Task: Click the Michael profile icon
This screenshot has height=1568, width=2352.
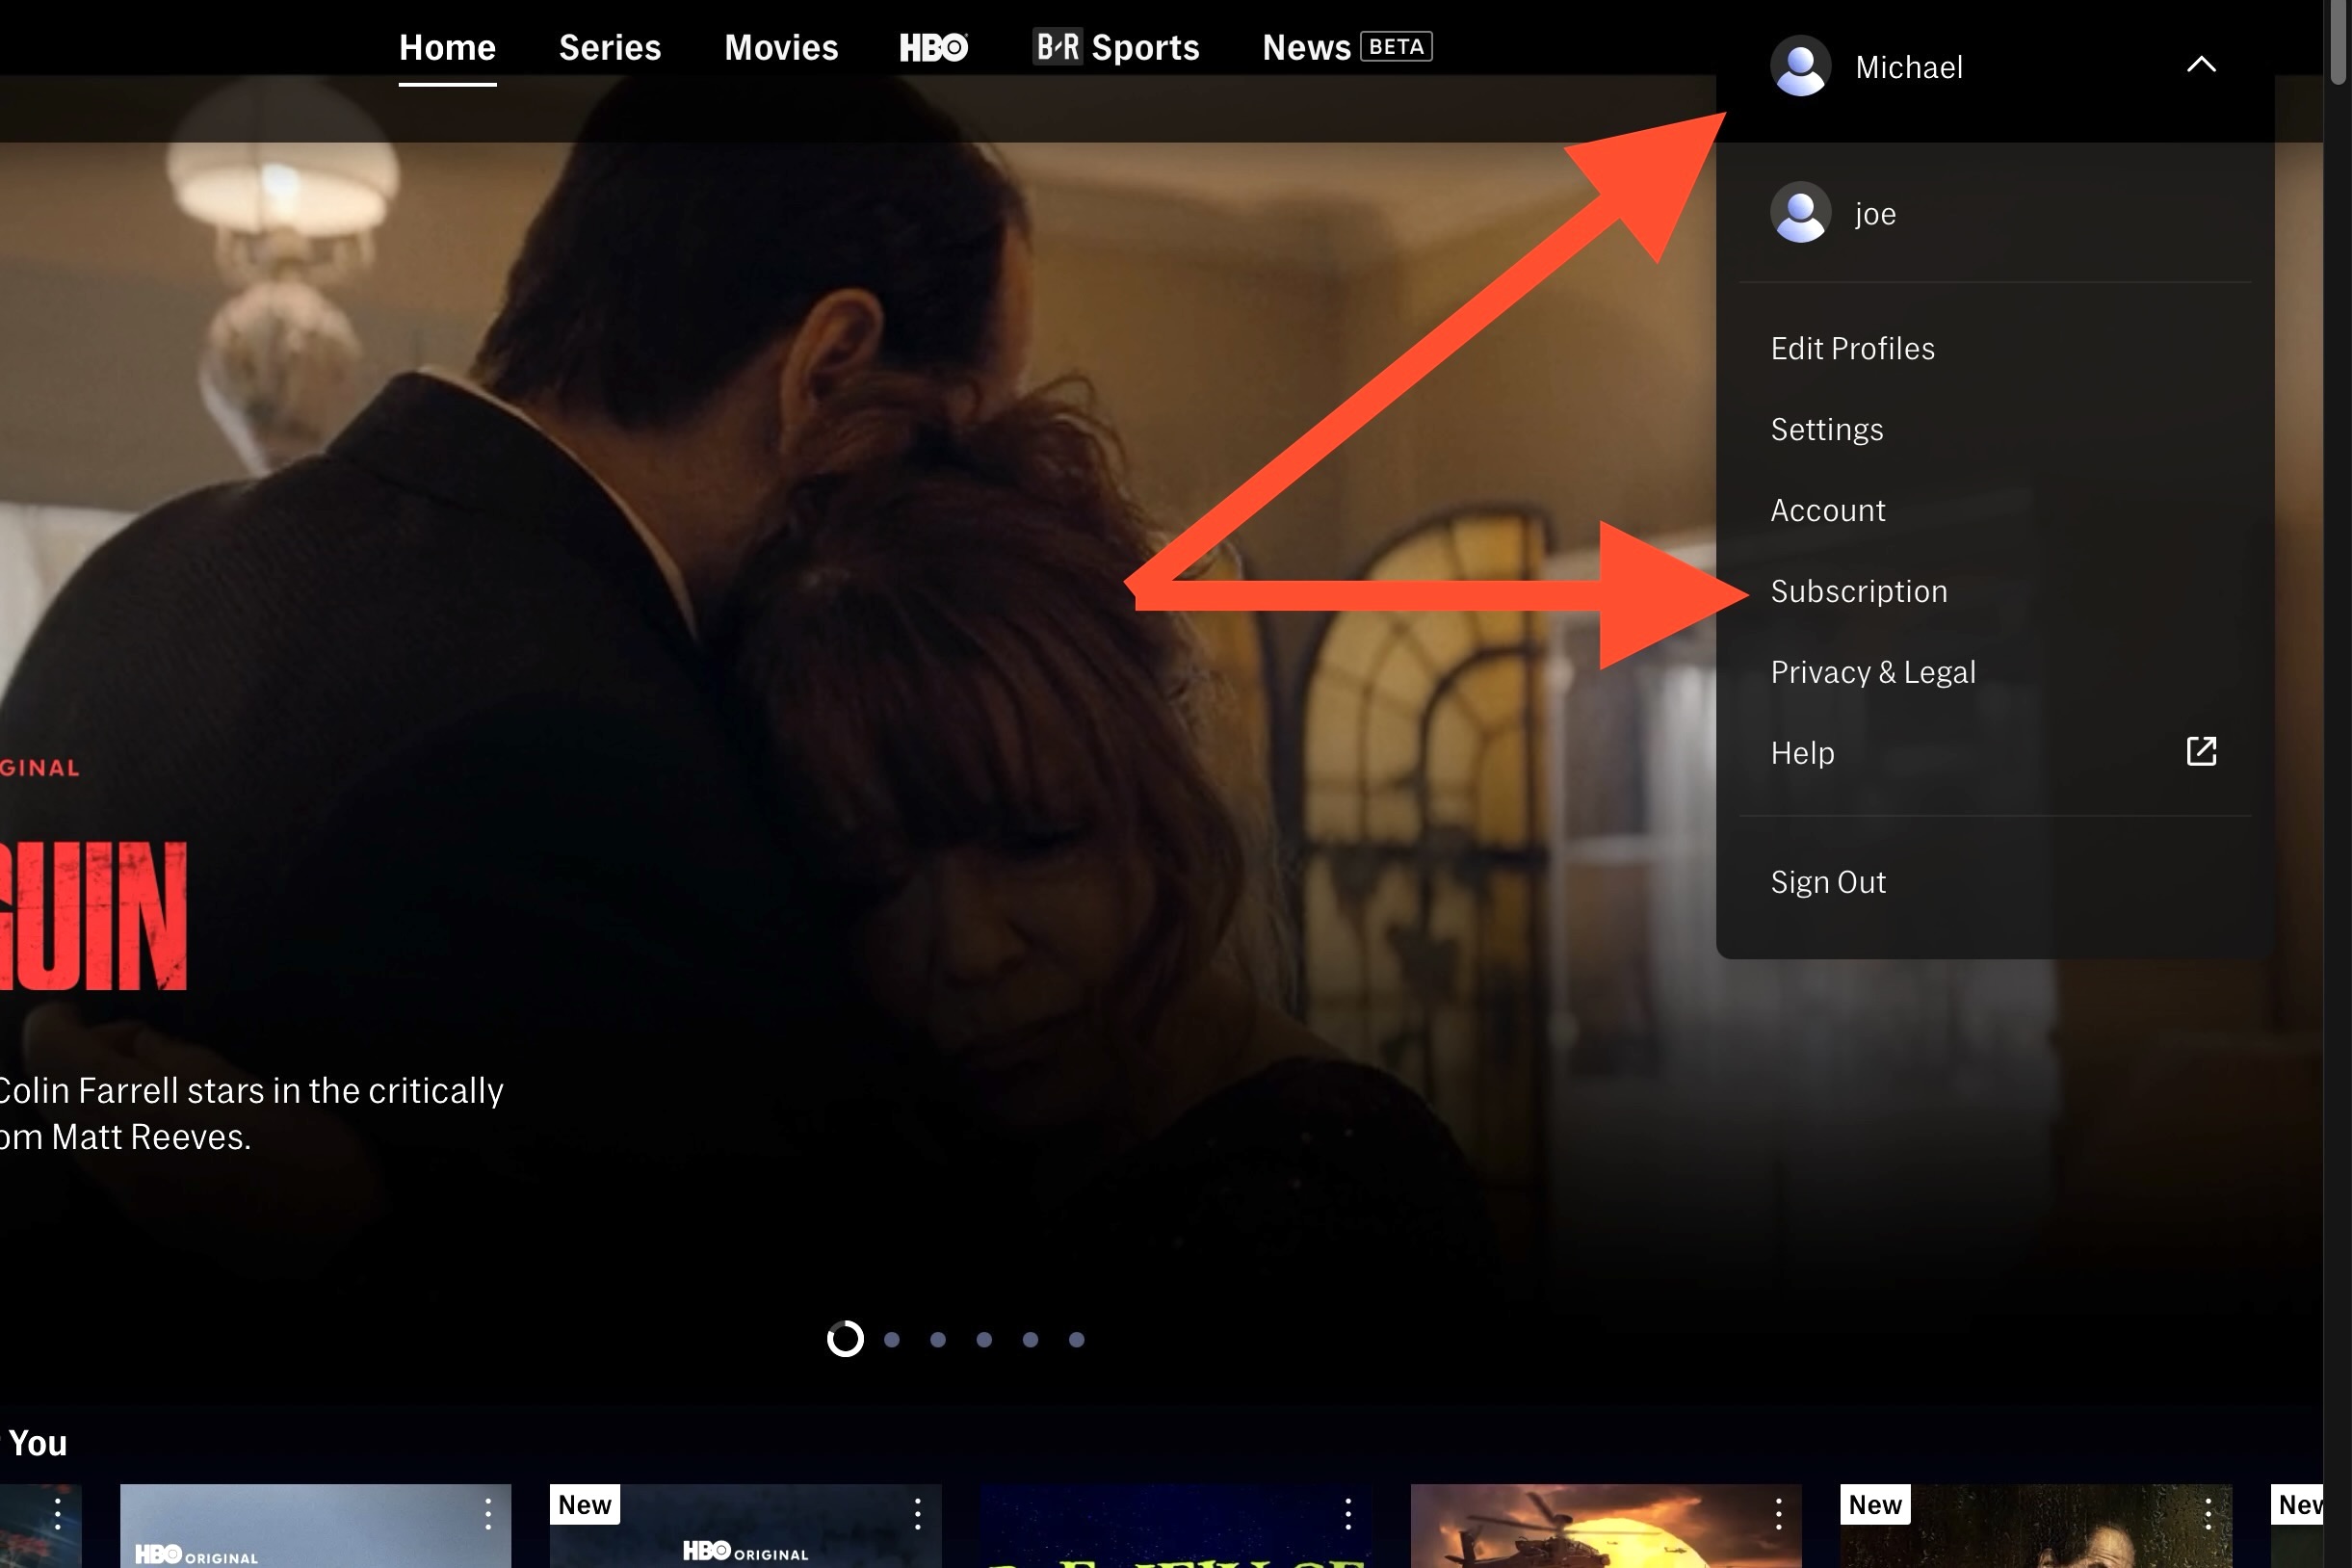Action: [x=1802, y=66]
